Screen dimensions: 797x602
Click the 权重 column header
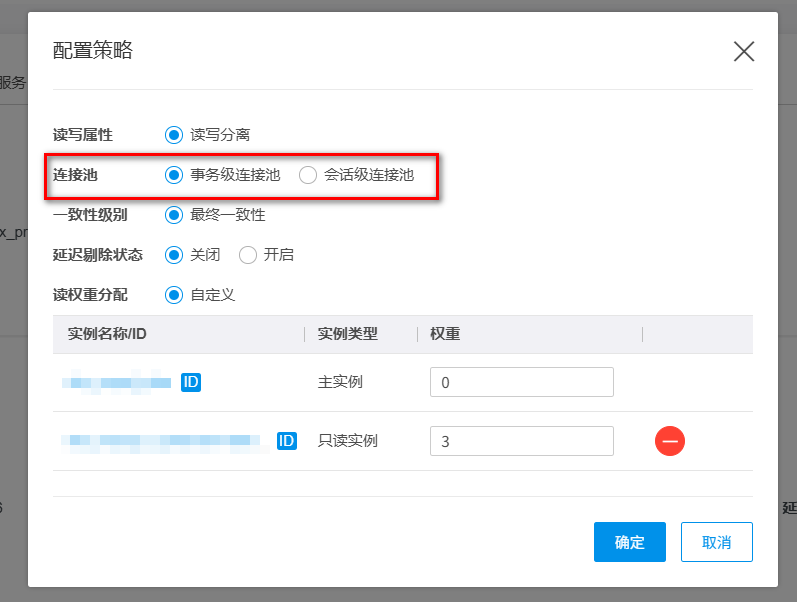(445, 334)
